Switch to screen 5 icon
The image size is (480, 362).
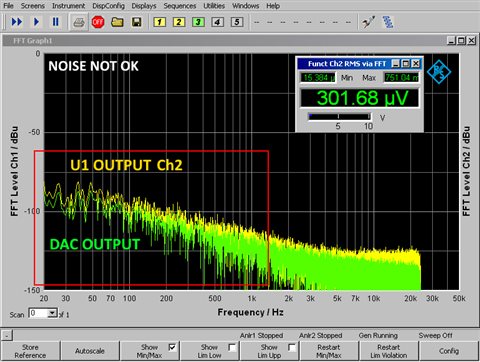coord(237,22)
